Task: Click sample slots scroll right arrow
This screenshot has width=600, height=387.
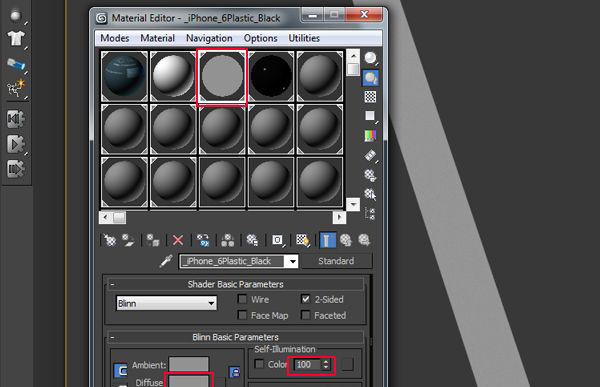Action: 339,217
